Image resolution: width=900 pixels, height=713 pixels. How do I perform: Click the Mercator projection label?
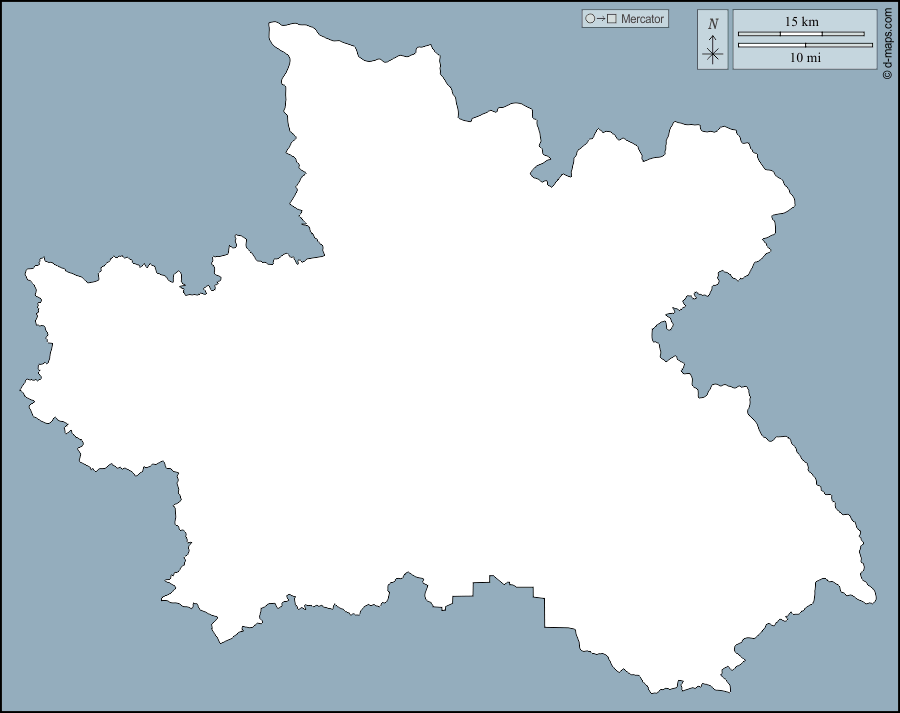642,19
